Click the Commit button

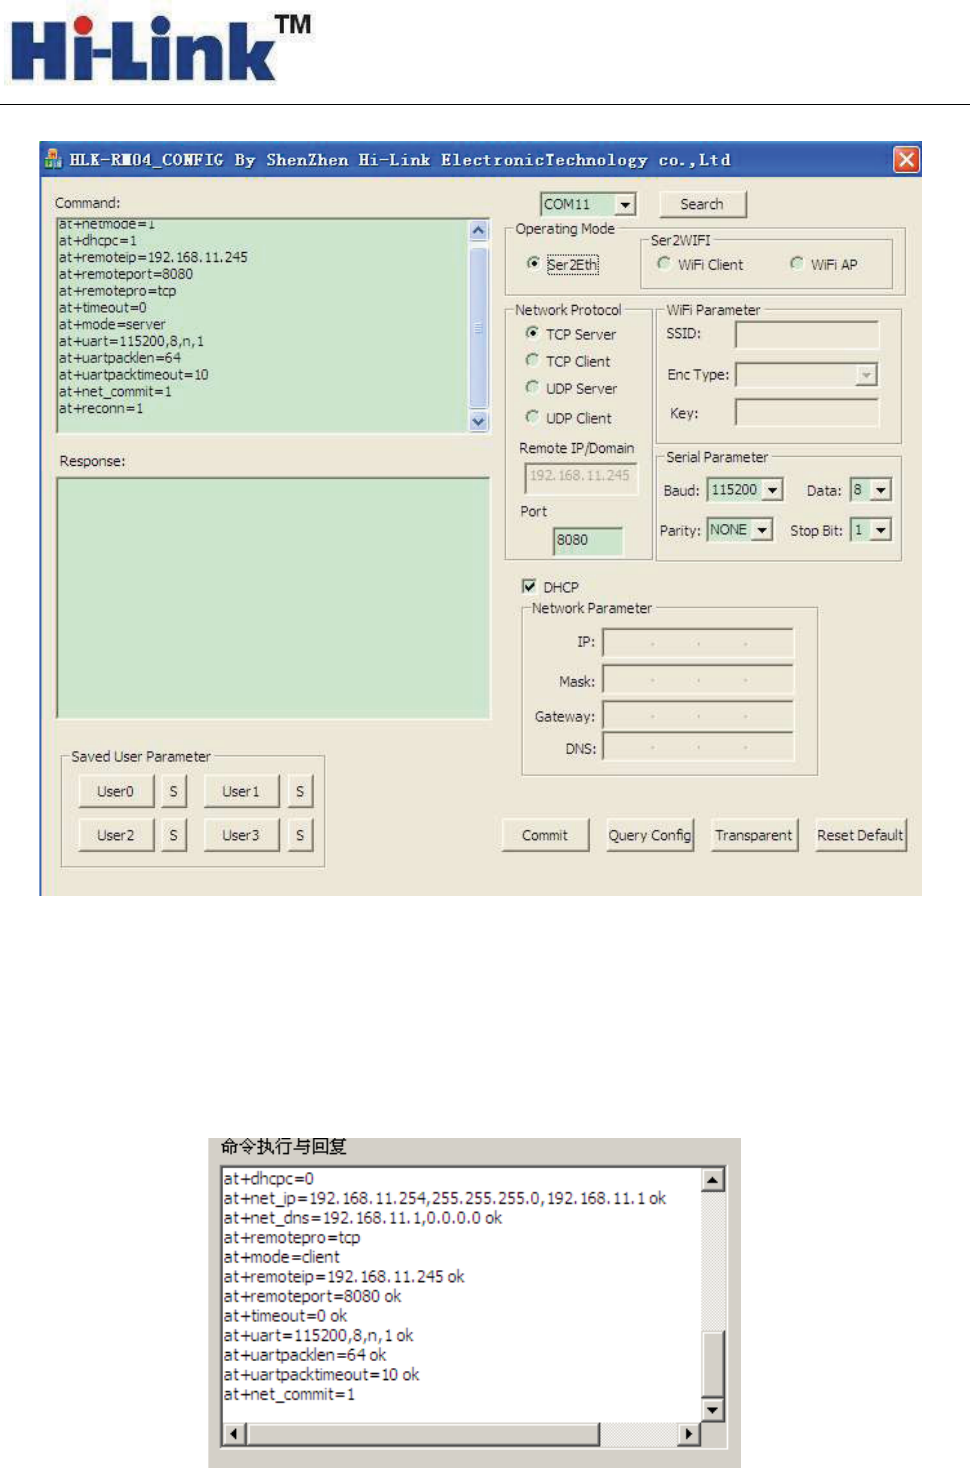click(545, 835)
